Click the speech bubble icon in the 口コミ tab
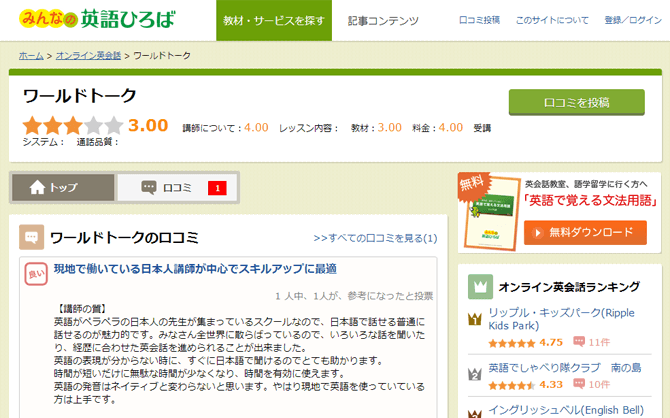670x418 pixels. (149, 187)
